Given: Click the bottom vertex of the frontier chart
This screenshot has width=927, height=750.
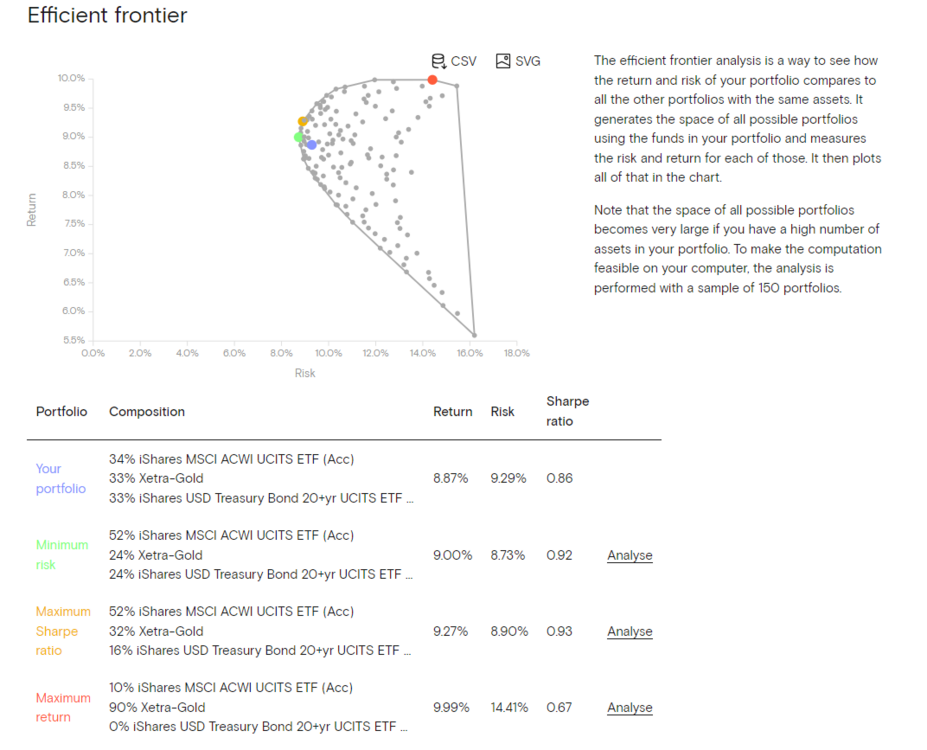Looking at the screenshot, I should (475, 336).
